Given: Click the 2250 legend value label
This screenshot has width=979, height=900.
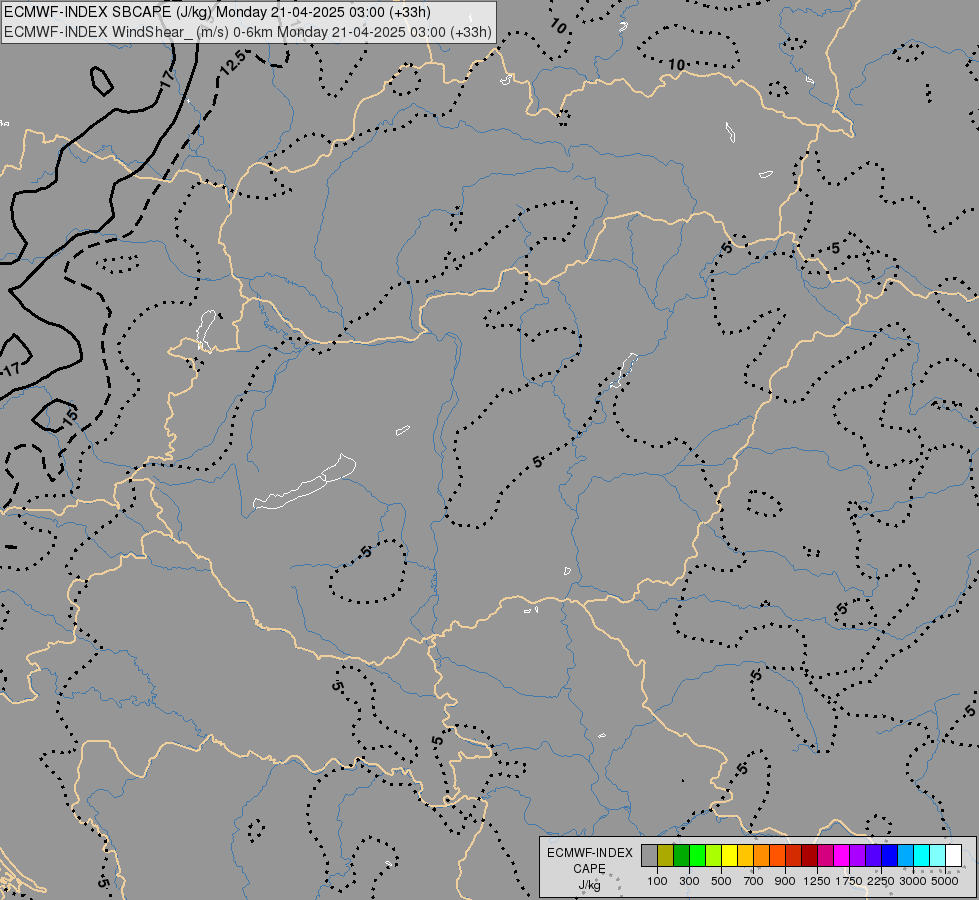Looking at the screenshot, I should [880, 881].
